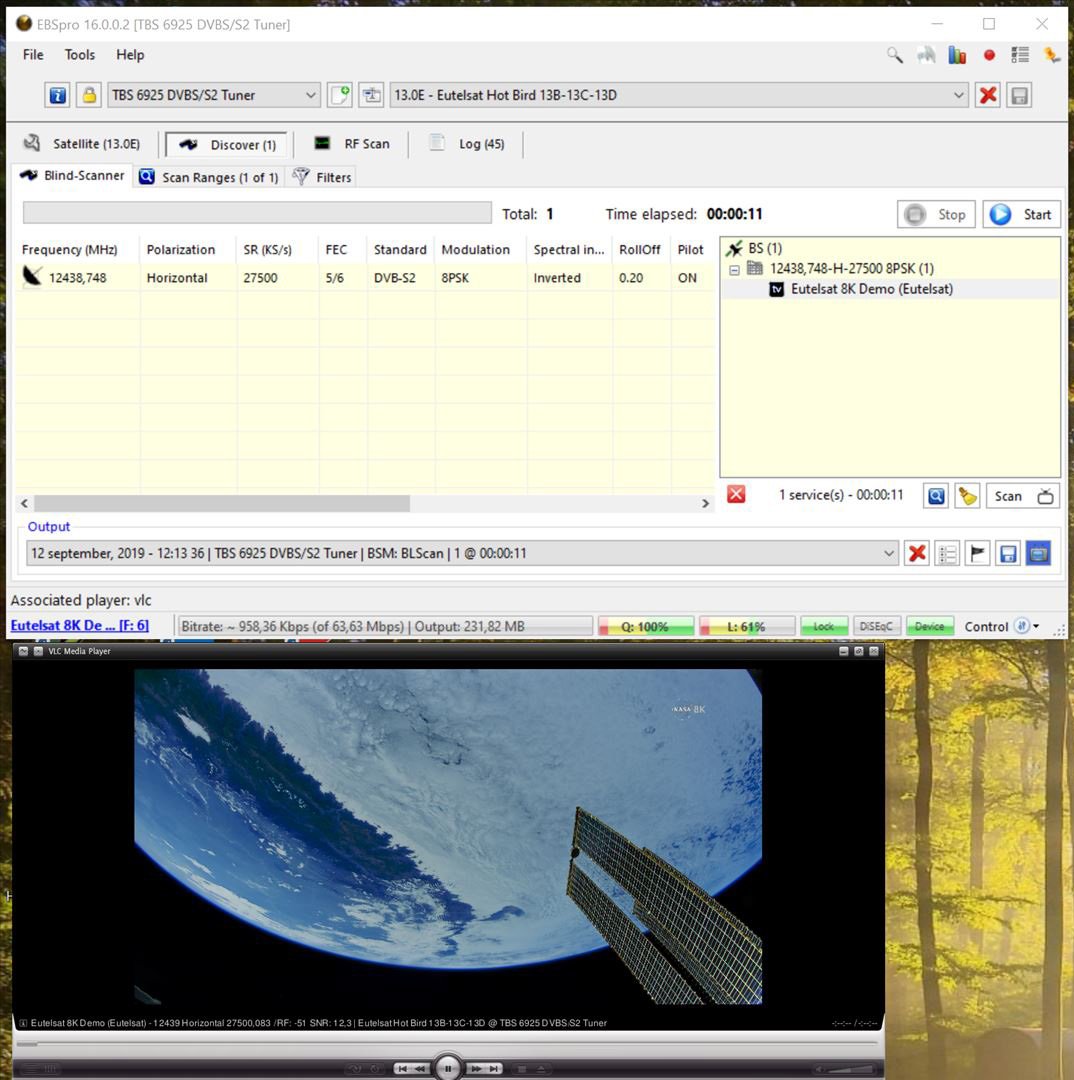The width and height of the screenshot is (1074, 1080).
Task: Click the red record dot icon
Action: click(989, 56)
